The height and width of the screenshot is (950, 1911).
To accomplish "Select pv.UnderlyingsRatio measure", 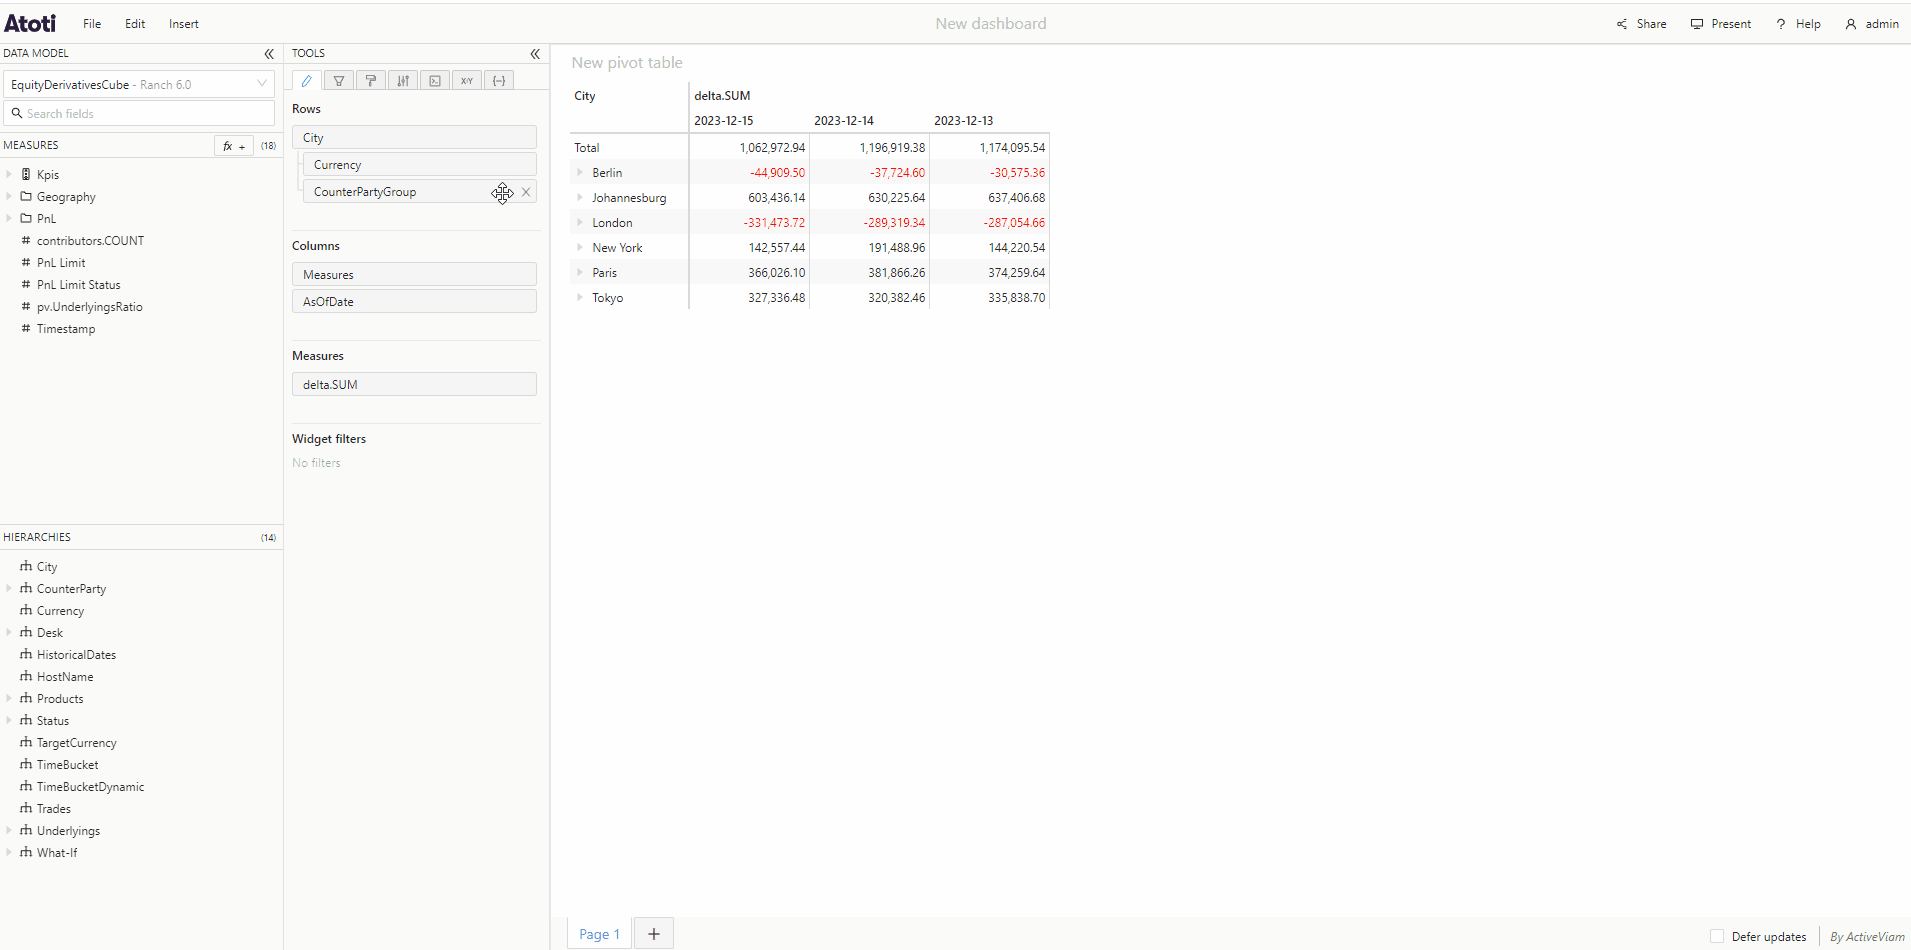I will 89,307.
